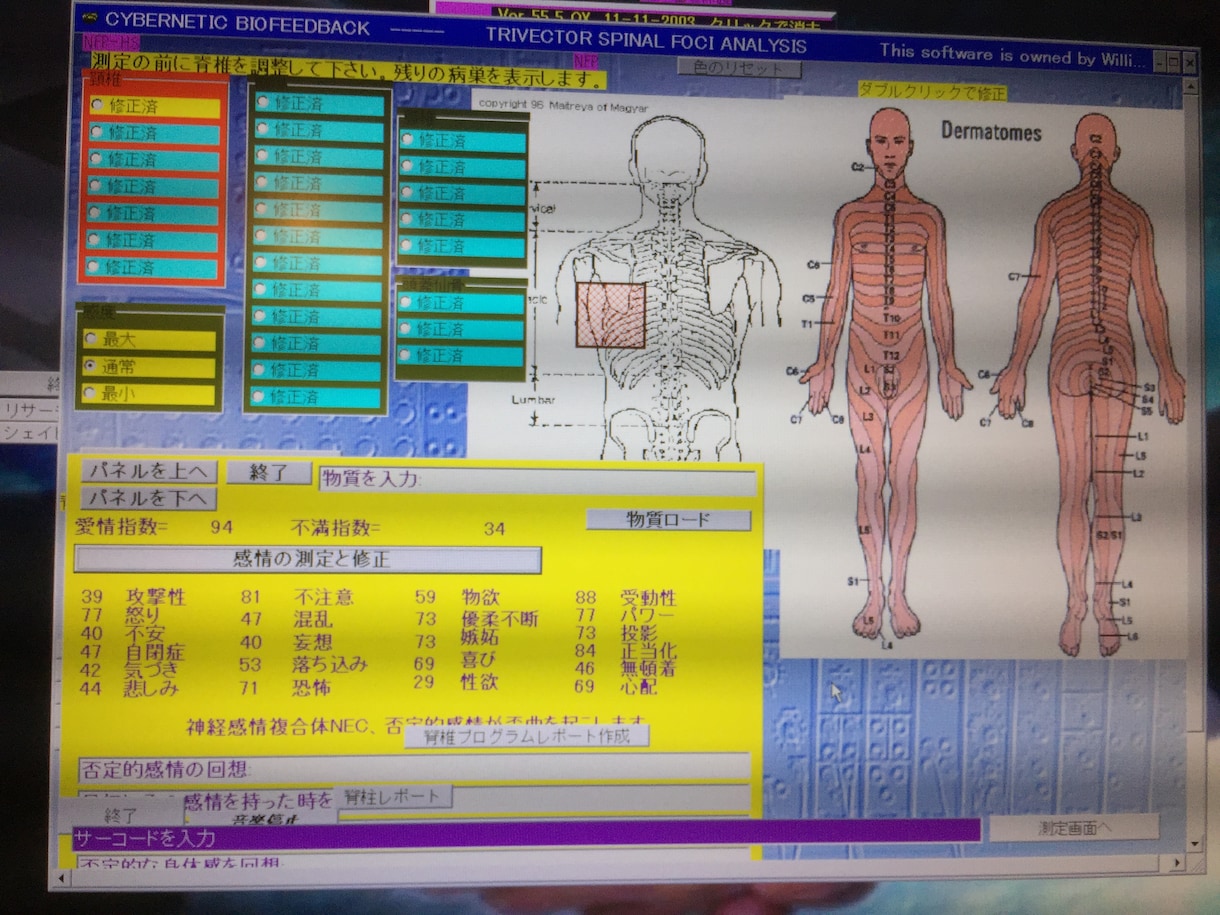The image size is (1220, 915).
Task: Select last 修正済 radio in the three-row group
Action: [405, 355]
